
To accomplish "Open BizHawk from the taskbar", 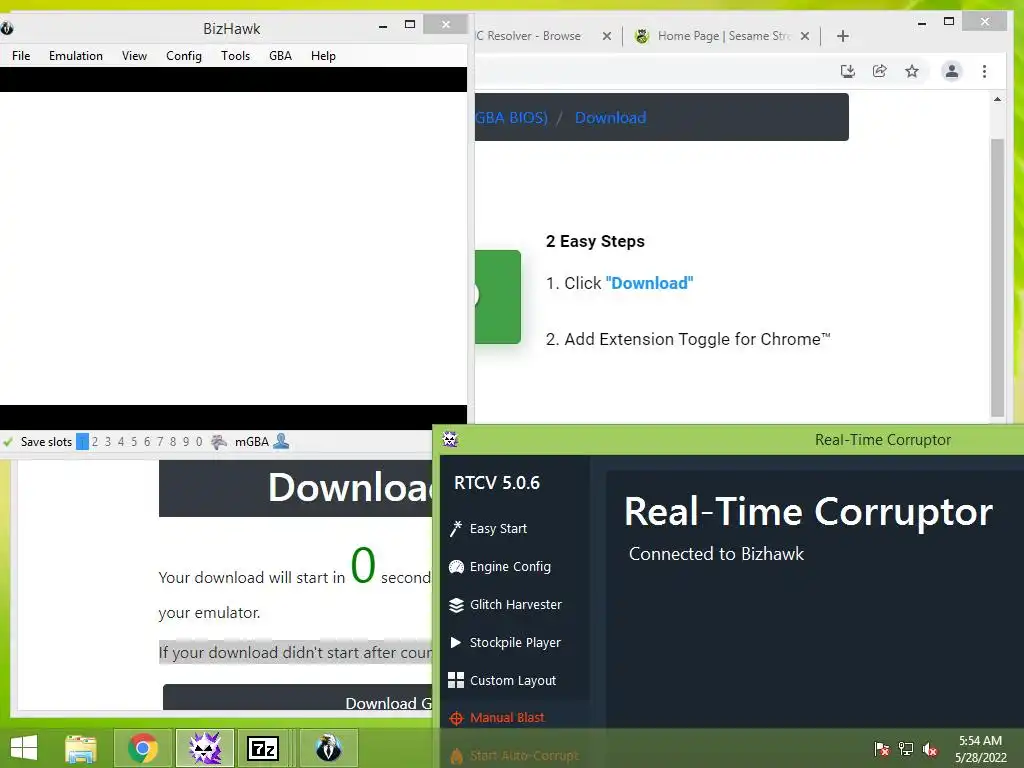I will (x=328, y=748).
